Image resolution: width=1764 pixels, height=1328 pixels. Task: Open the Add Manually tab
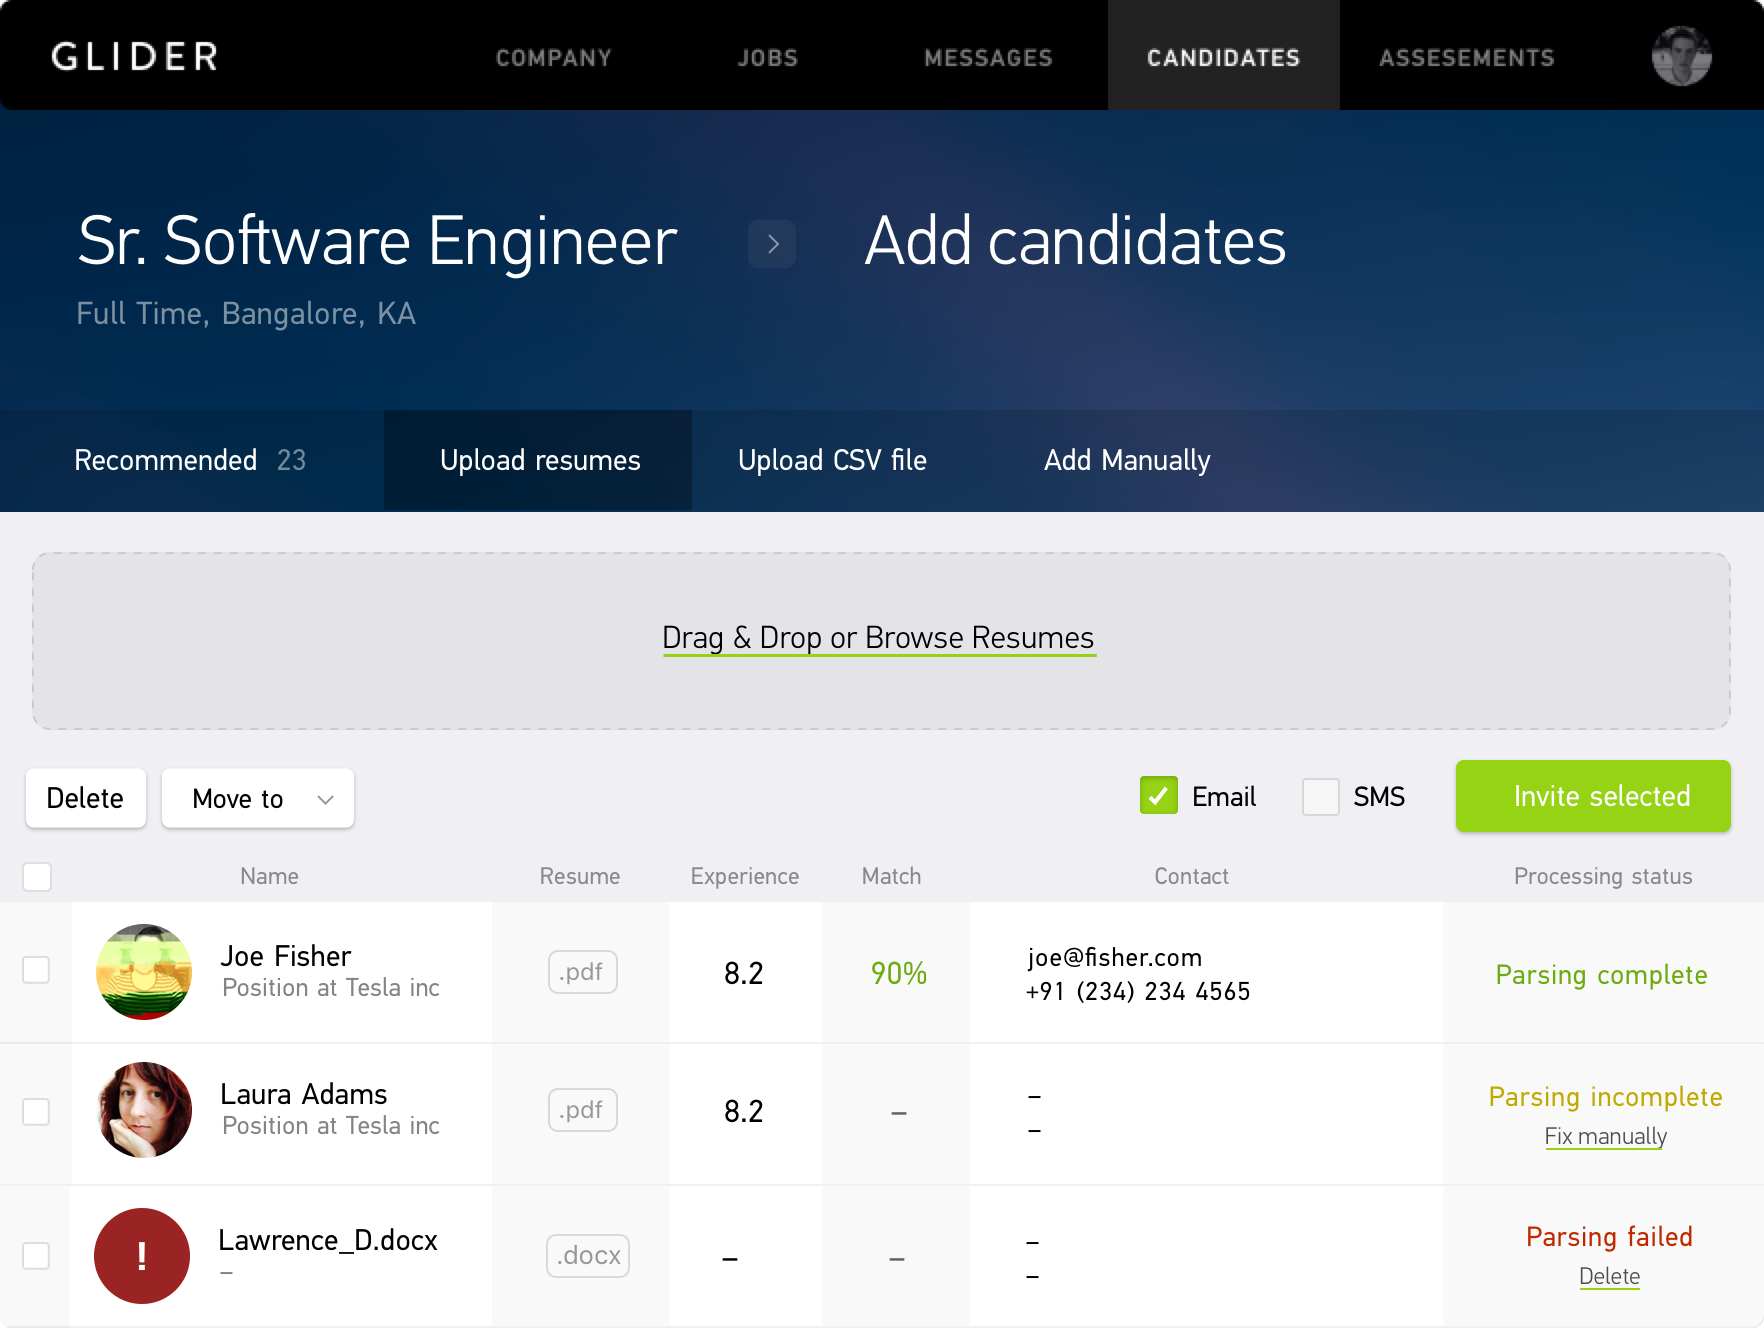tap(1127, 460)
